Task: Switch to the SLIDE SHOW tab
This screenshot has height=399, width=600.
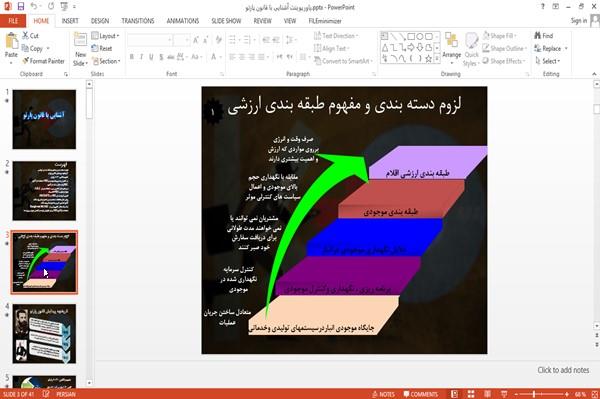Action: [226, 21]
